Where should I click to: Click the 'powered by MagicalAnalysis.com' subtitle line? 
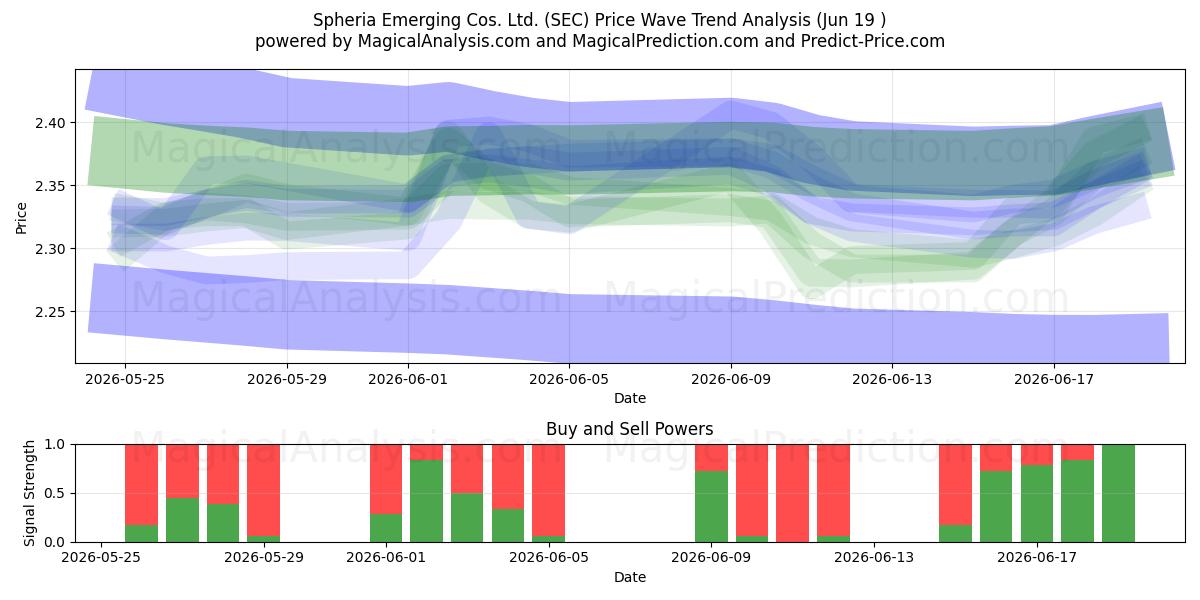click(x=600, y=41)
